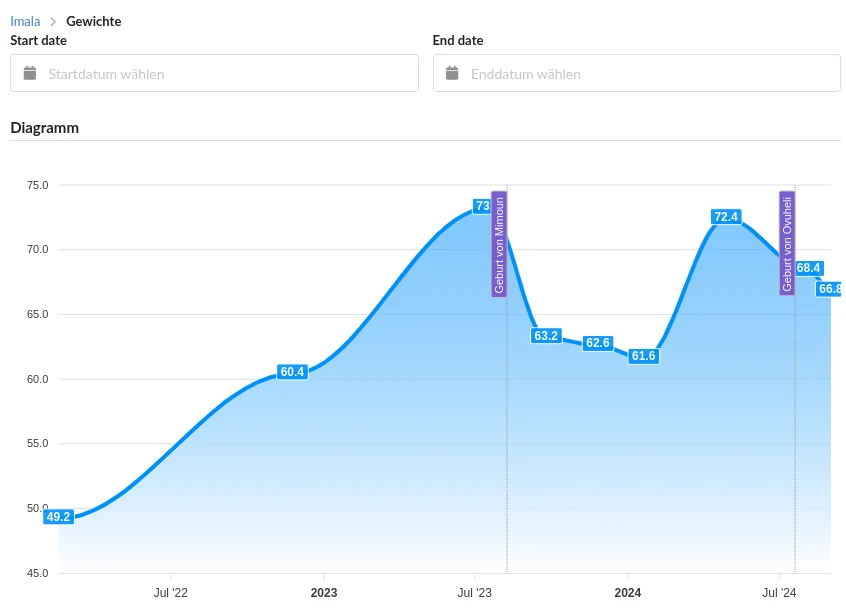Image resolution: width=846 pixels, height=612 pixels.
Task: Click the Start date calendar icon
Action: click(30, 73)
